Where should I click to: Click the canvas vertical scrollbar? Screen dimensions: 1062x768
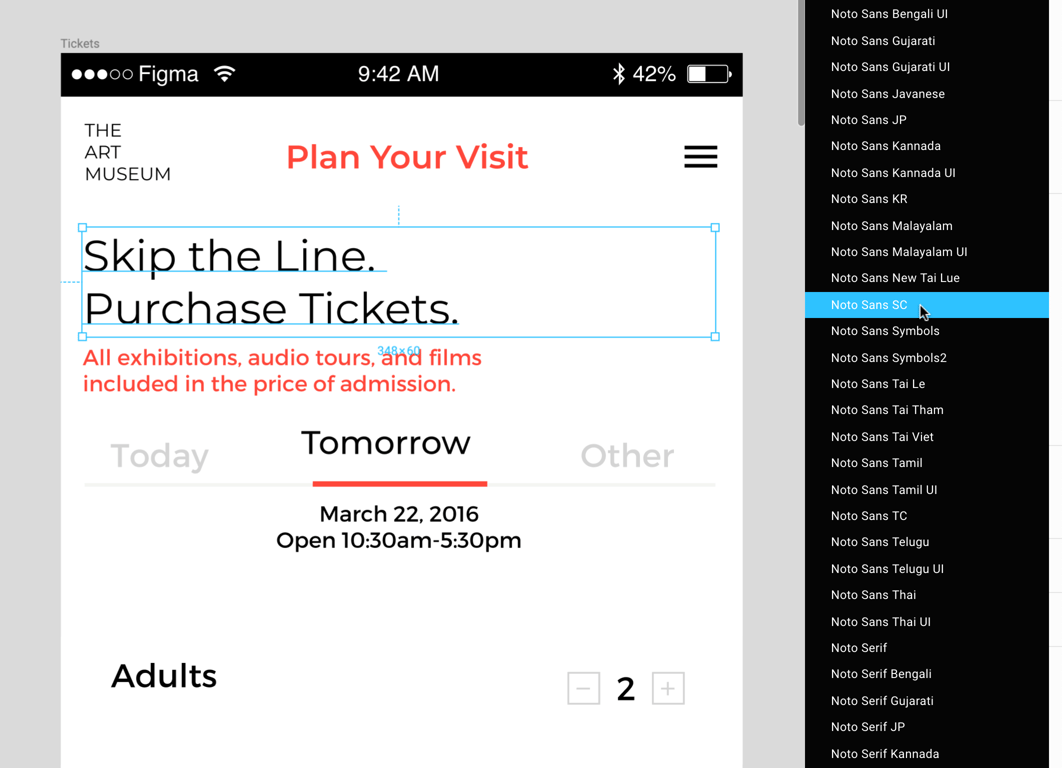(x=800, y=62)
